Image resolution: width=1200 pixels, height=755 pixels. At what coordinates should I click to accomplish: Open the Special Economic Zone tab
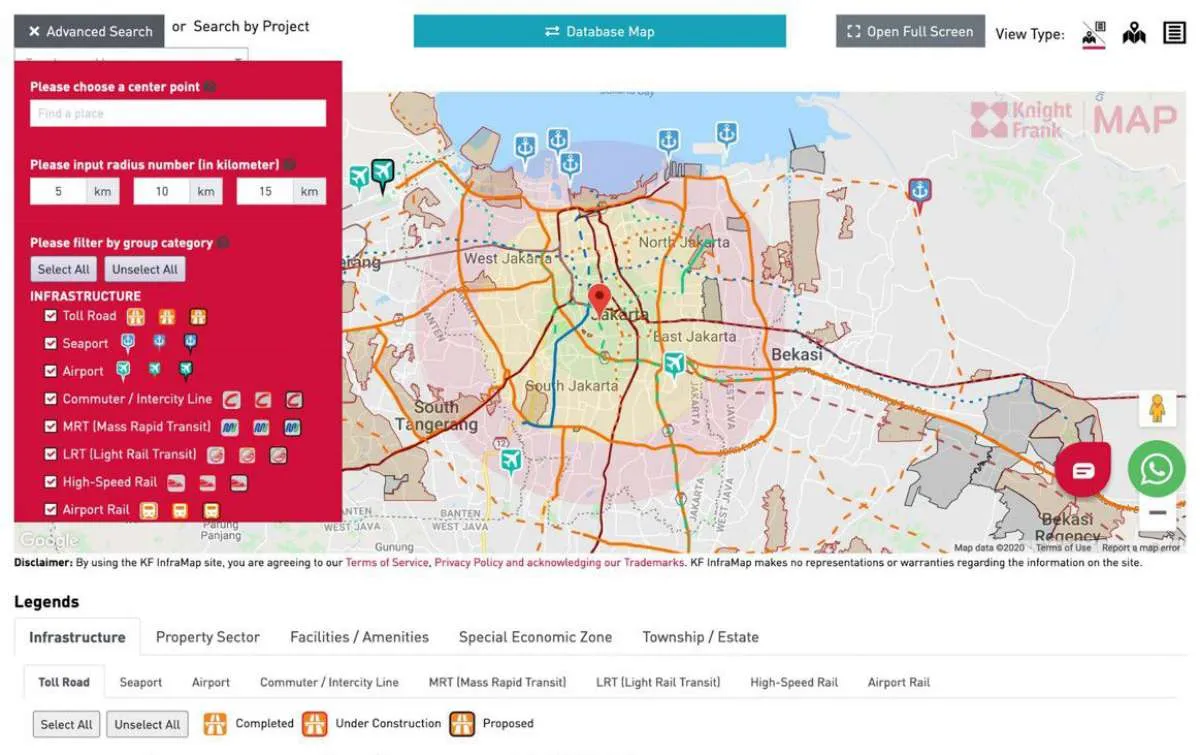pos(535,637)
